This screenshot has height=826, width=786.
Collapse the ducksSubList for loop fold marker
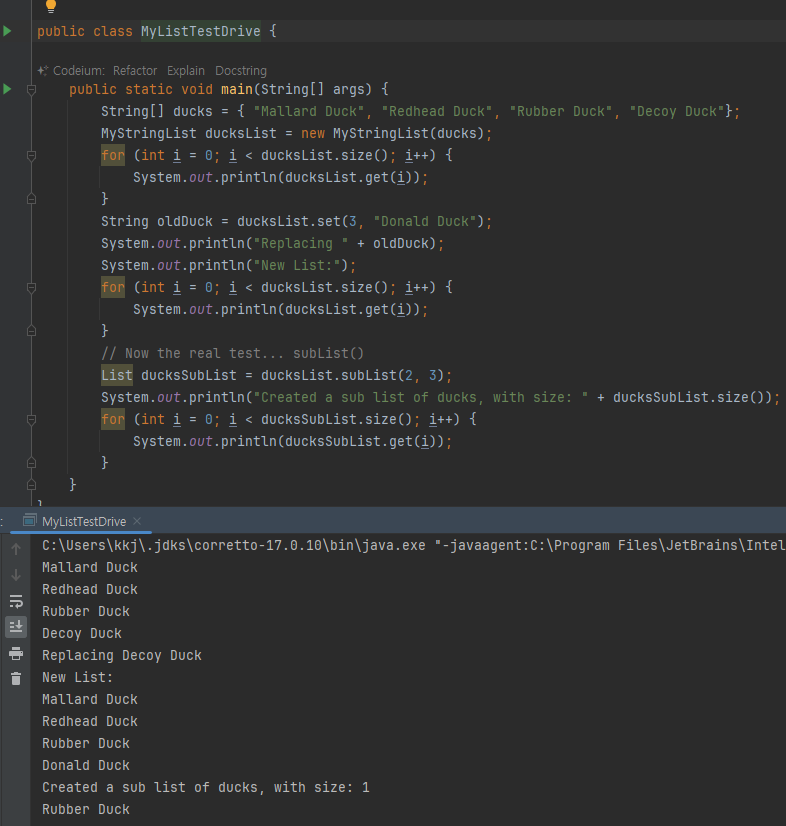[31, 420]
